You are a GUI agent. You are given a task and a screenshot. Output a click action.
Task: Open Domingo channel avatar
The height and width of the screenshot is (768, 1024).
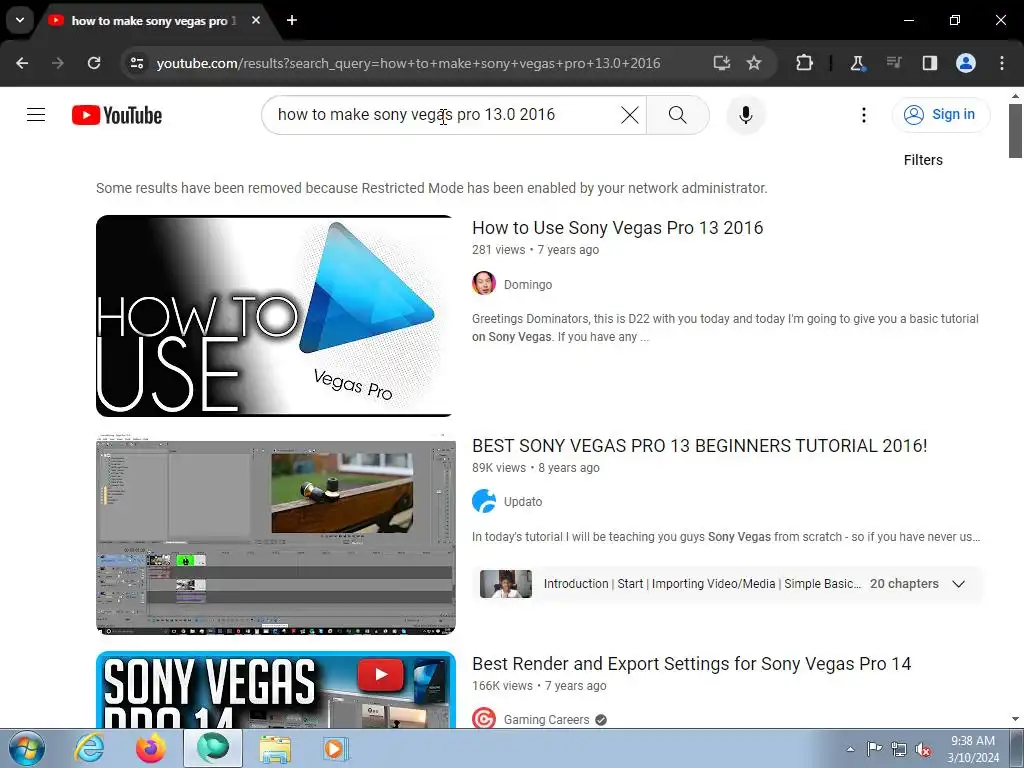[x=483, y=283]
